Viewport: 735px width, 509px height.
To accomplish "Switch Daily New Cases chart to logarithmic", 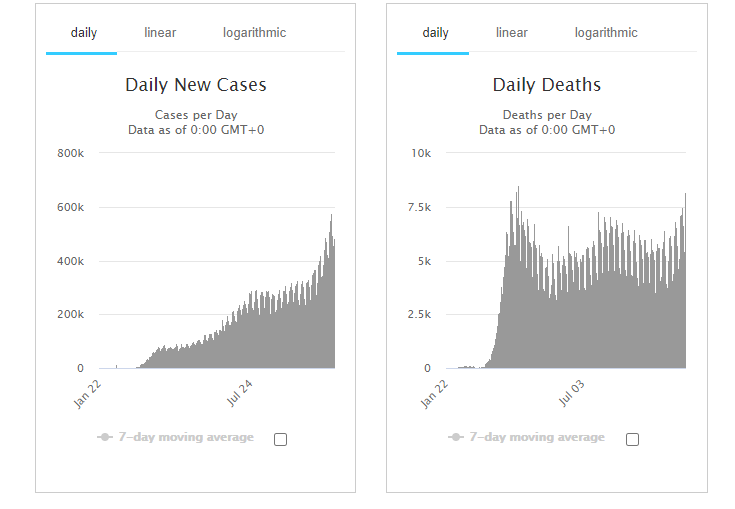I will coord(254,33).
